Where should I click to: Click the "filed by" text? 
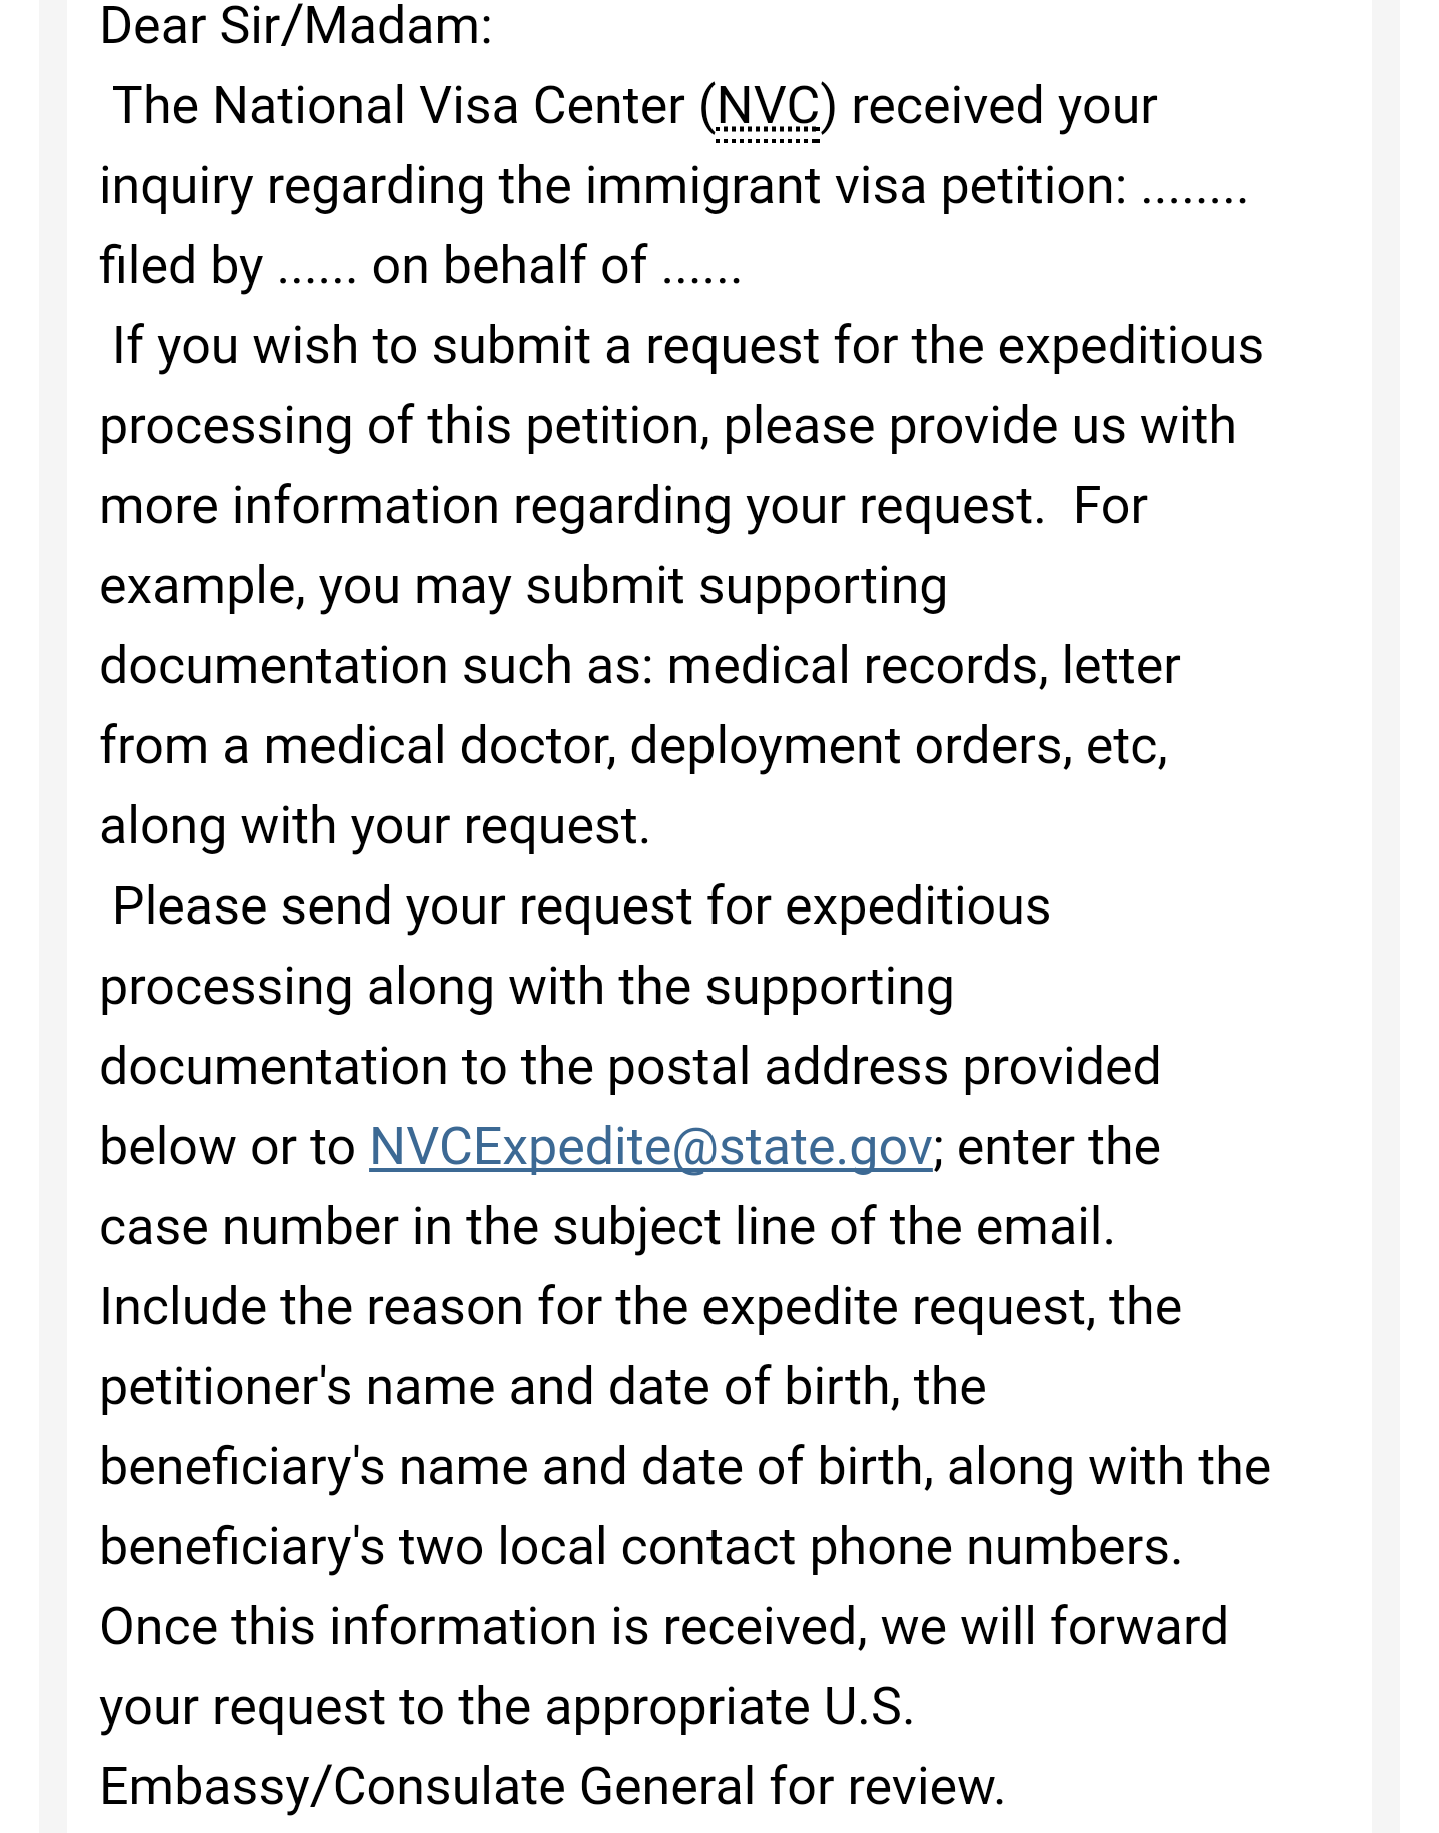(181, 267)
